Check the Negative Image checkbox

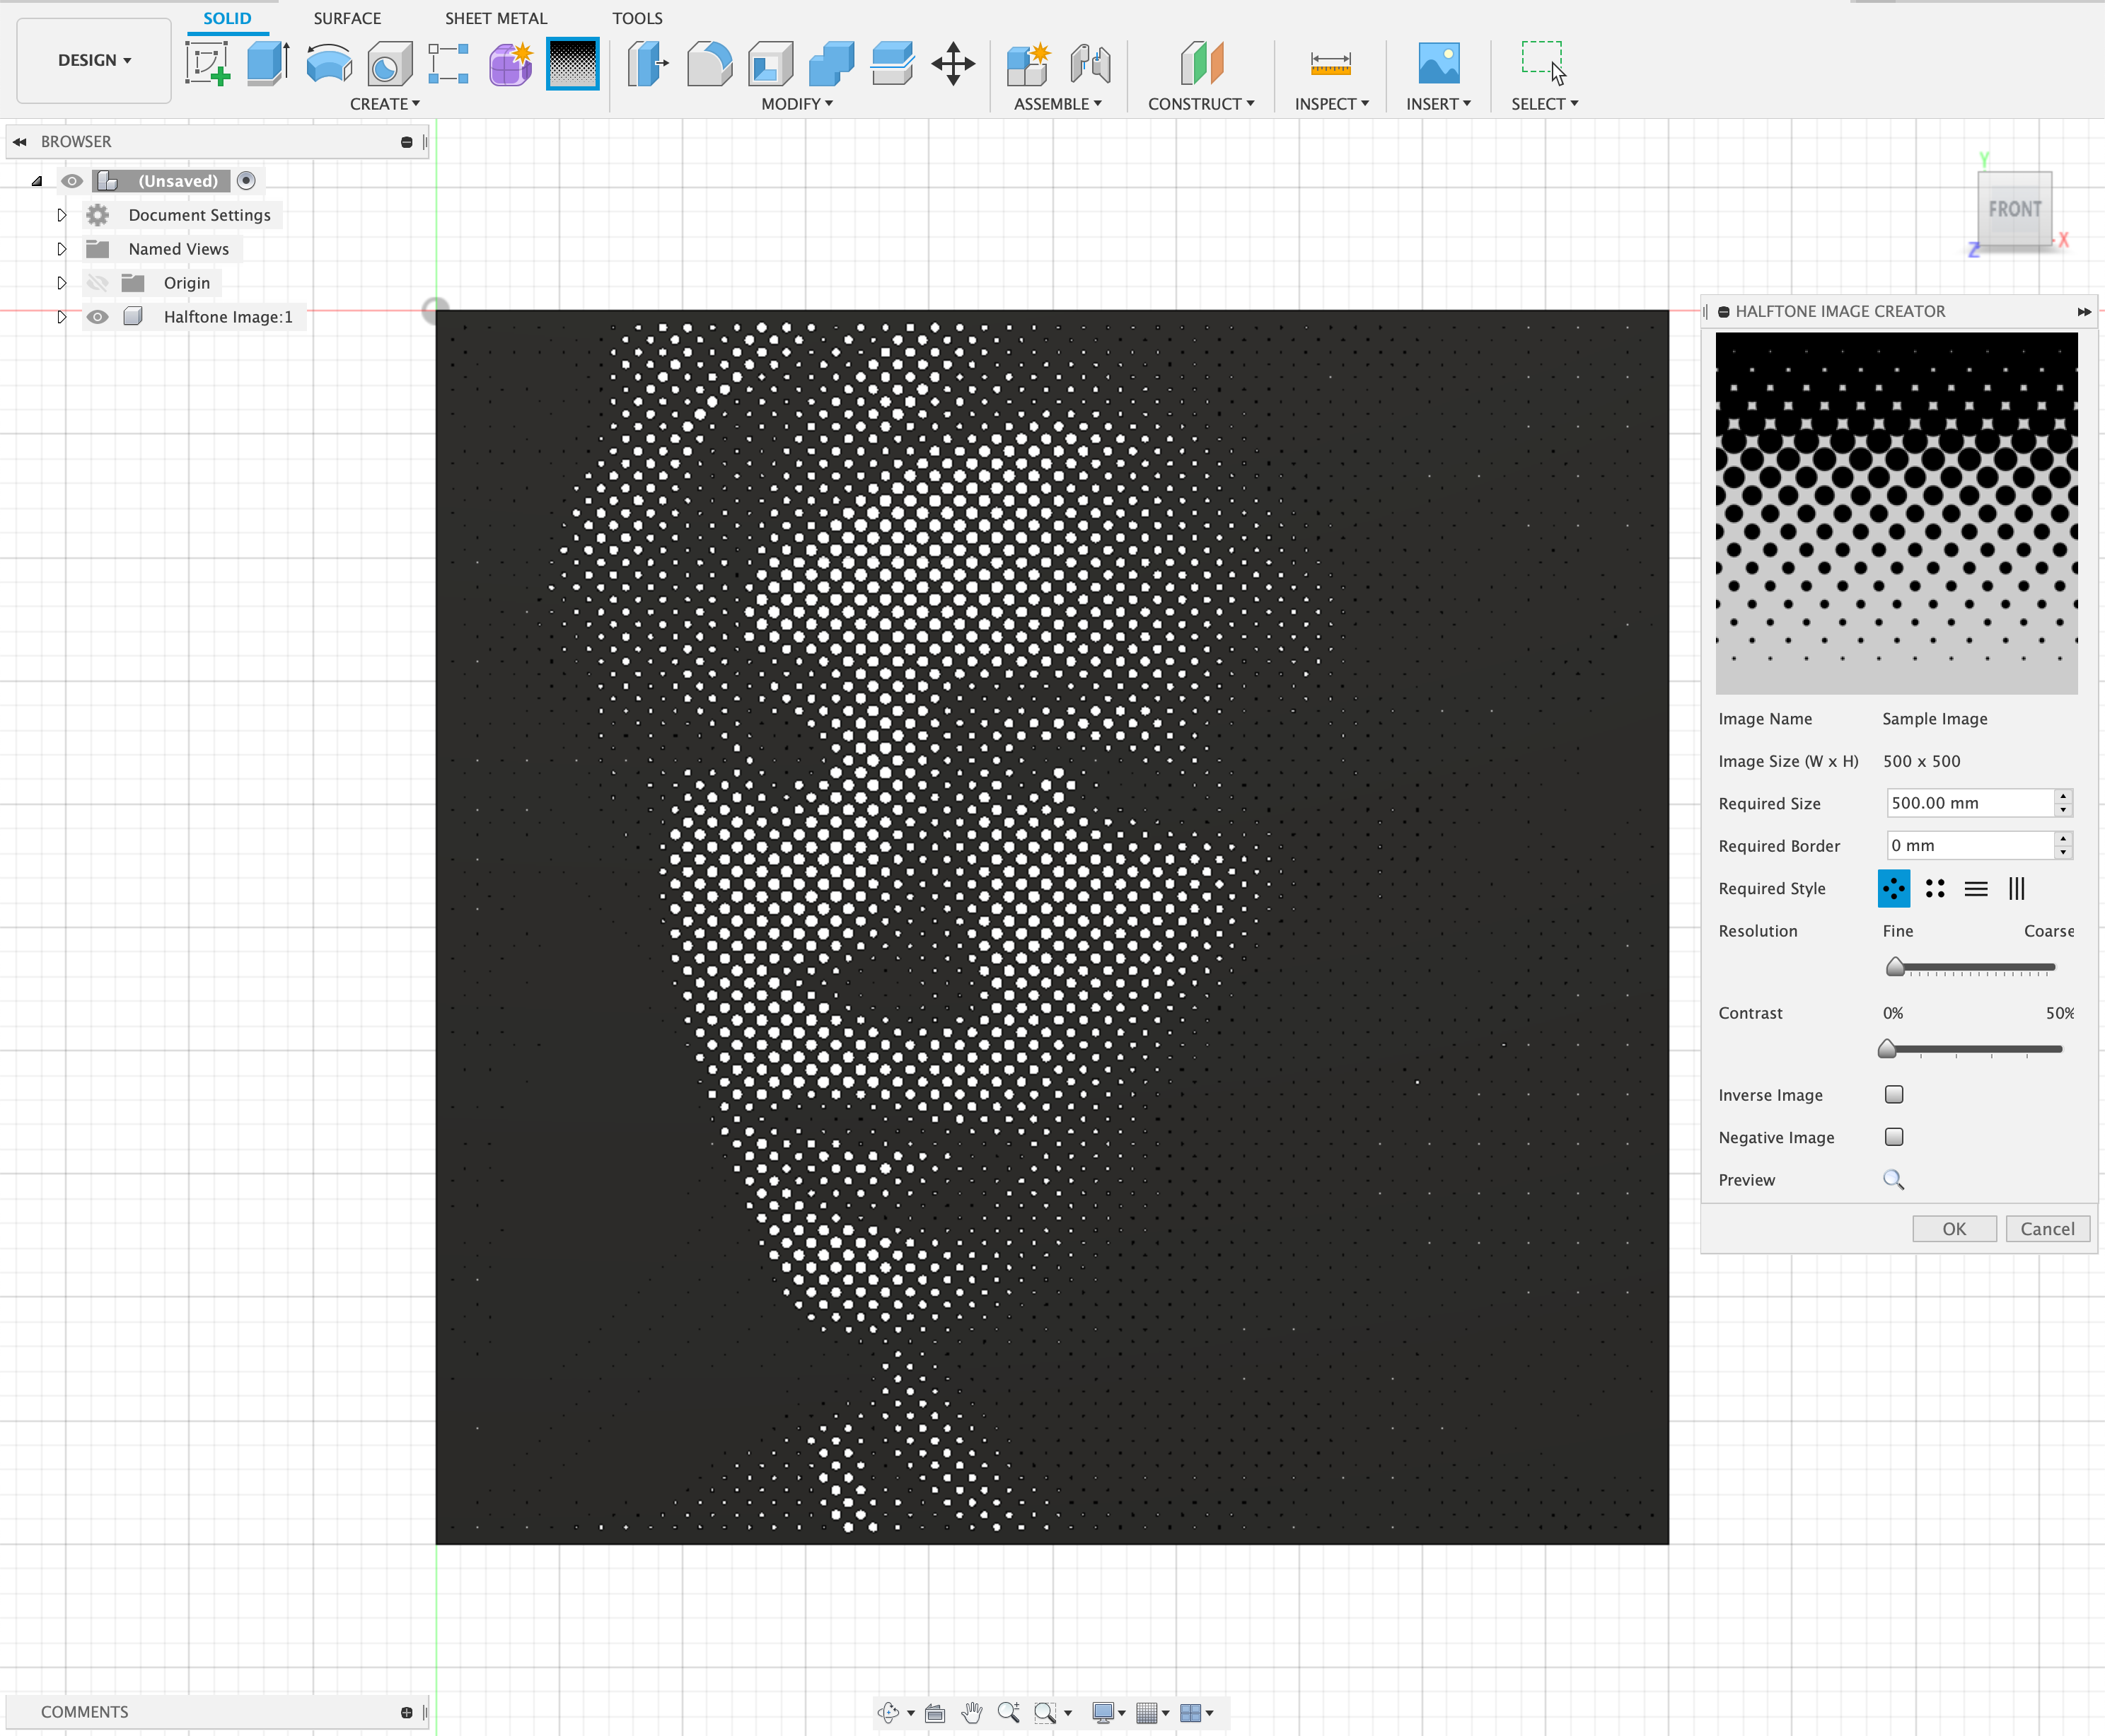1893,1136
